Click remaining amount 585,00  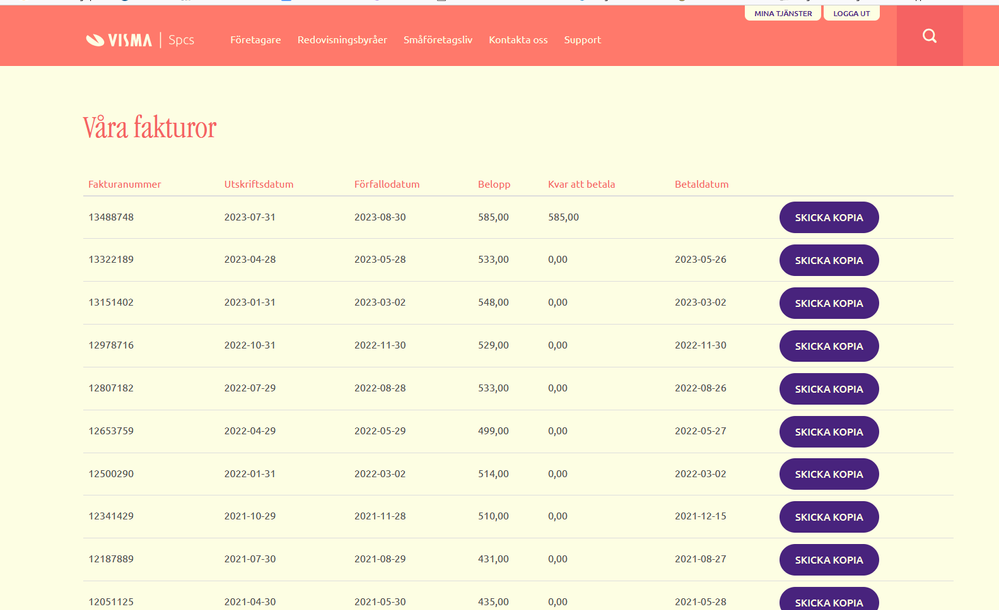pos(563,217)
